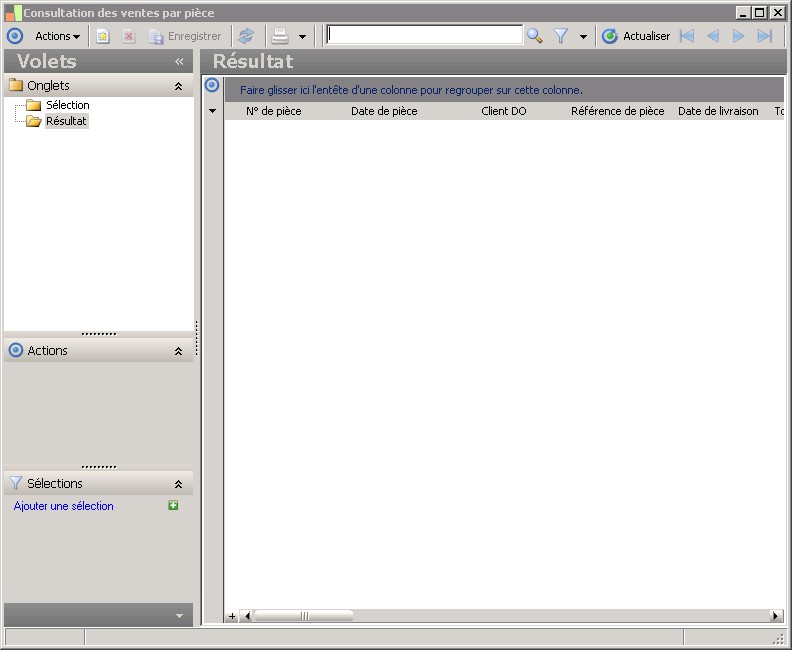Collapse the Volets side panel

point(179,61)
